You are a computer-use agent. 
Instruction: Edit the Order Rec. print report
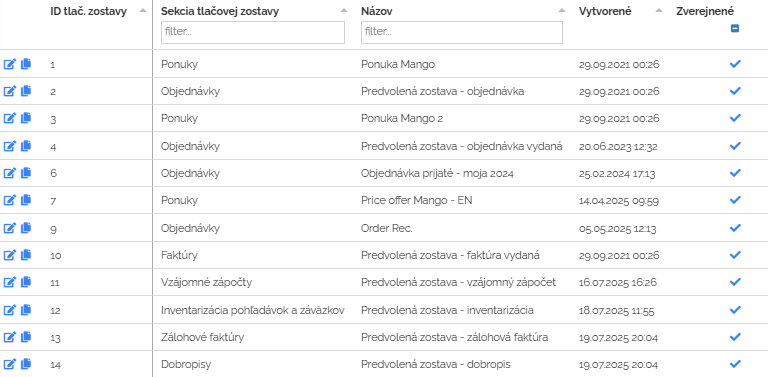coord(9,228)
